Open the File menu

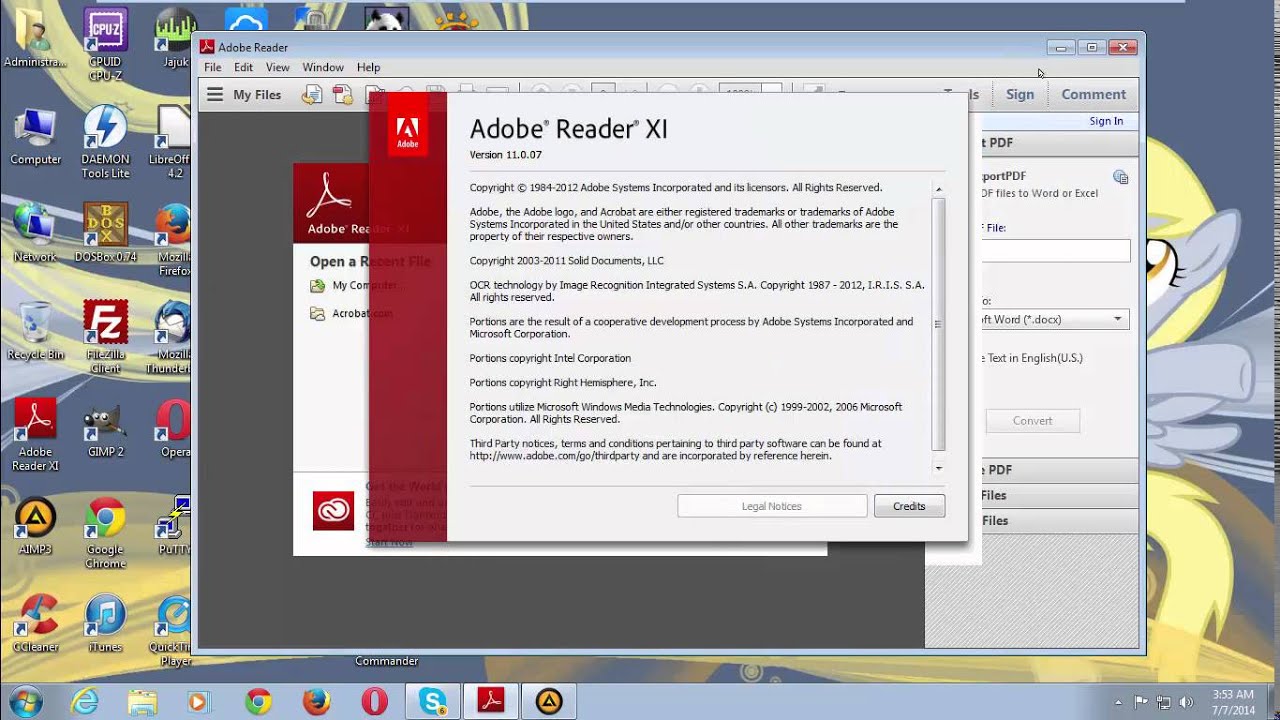tap(213, 67)
